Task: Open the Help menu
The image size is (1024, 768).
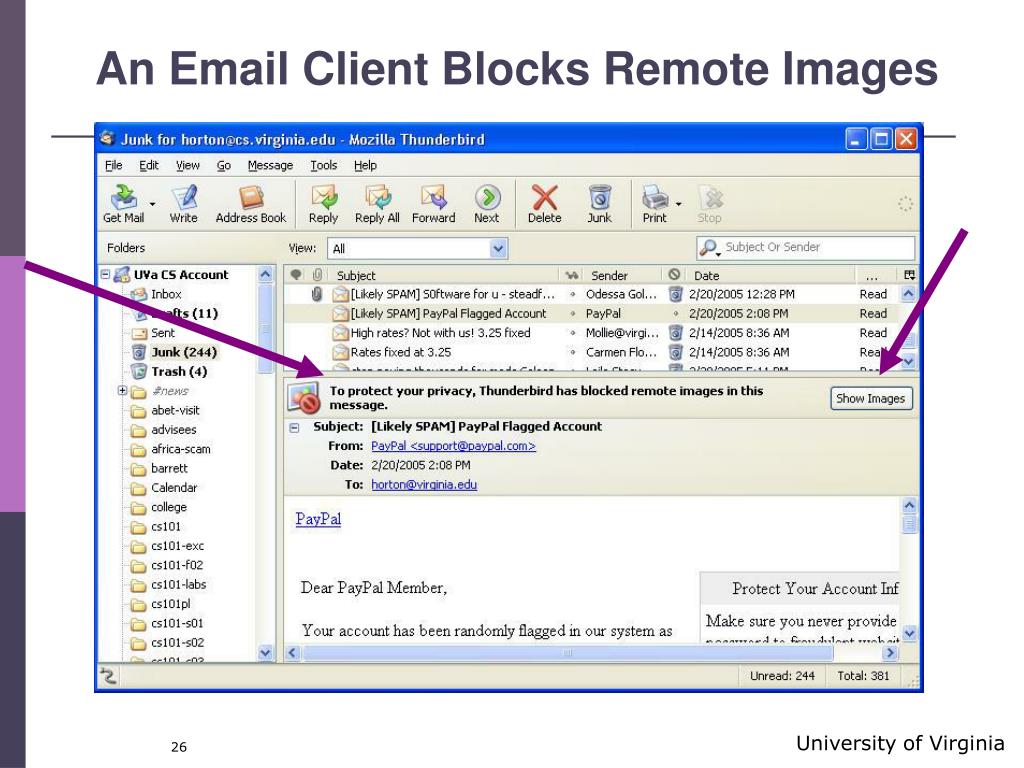Action: pos(366,165)
